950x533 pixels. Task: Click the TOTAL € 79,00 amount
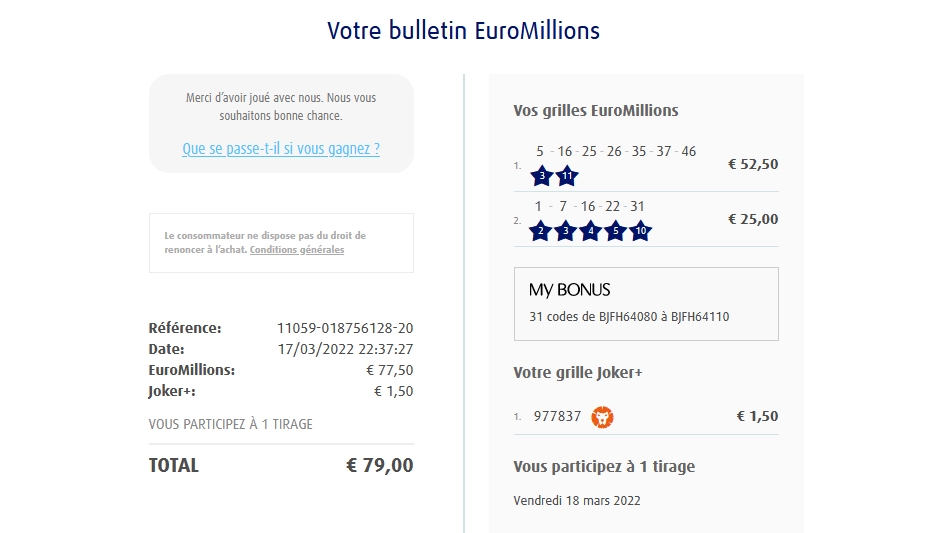[x=379, y=465]
